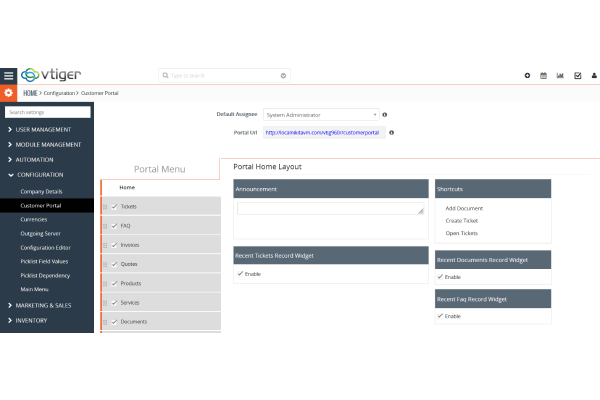Open the tasks checkbox icon in top bar

(577, 75)
